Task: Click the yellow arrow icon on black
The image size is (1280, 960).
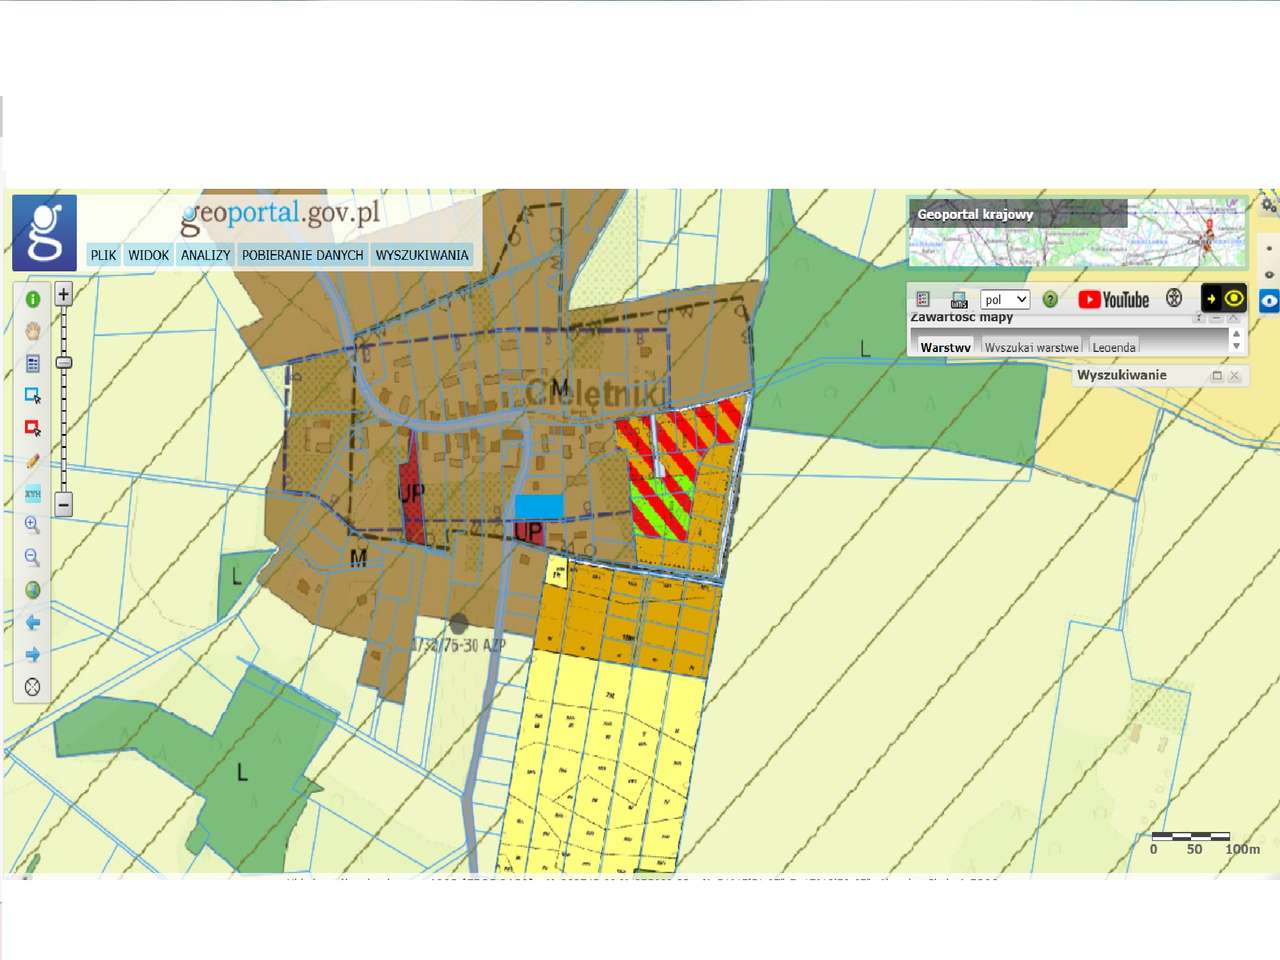Action: coord(1212,298)
